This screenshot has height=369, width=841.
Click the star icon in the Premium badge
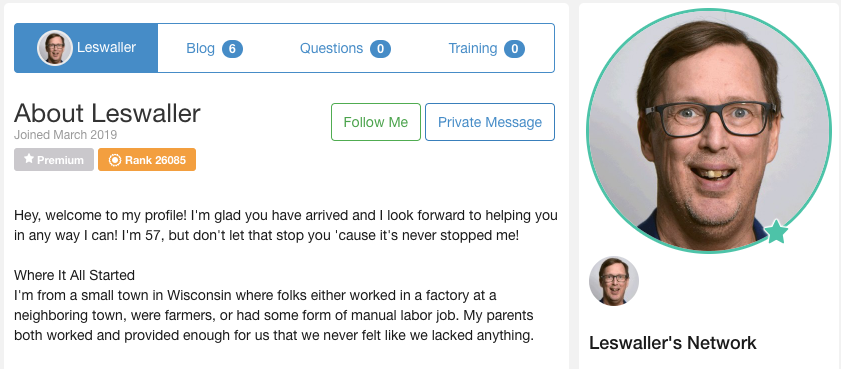pos(29,159)
